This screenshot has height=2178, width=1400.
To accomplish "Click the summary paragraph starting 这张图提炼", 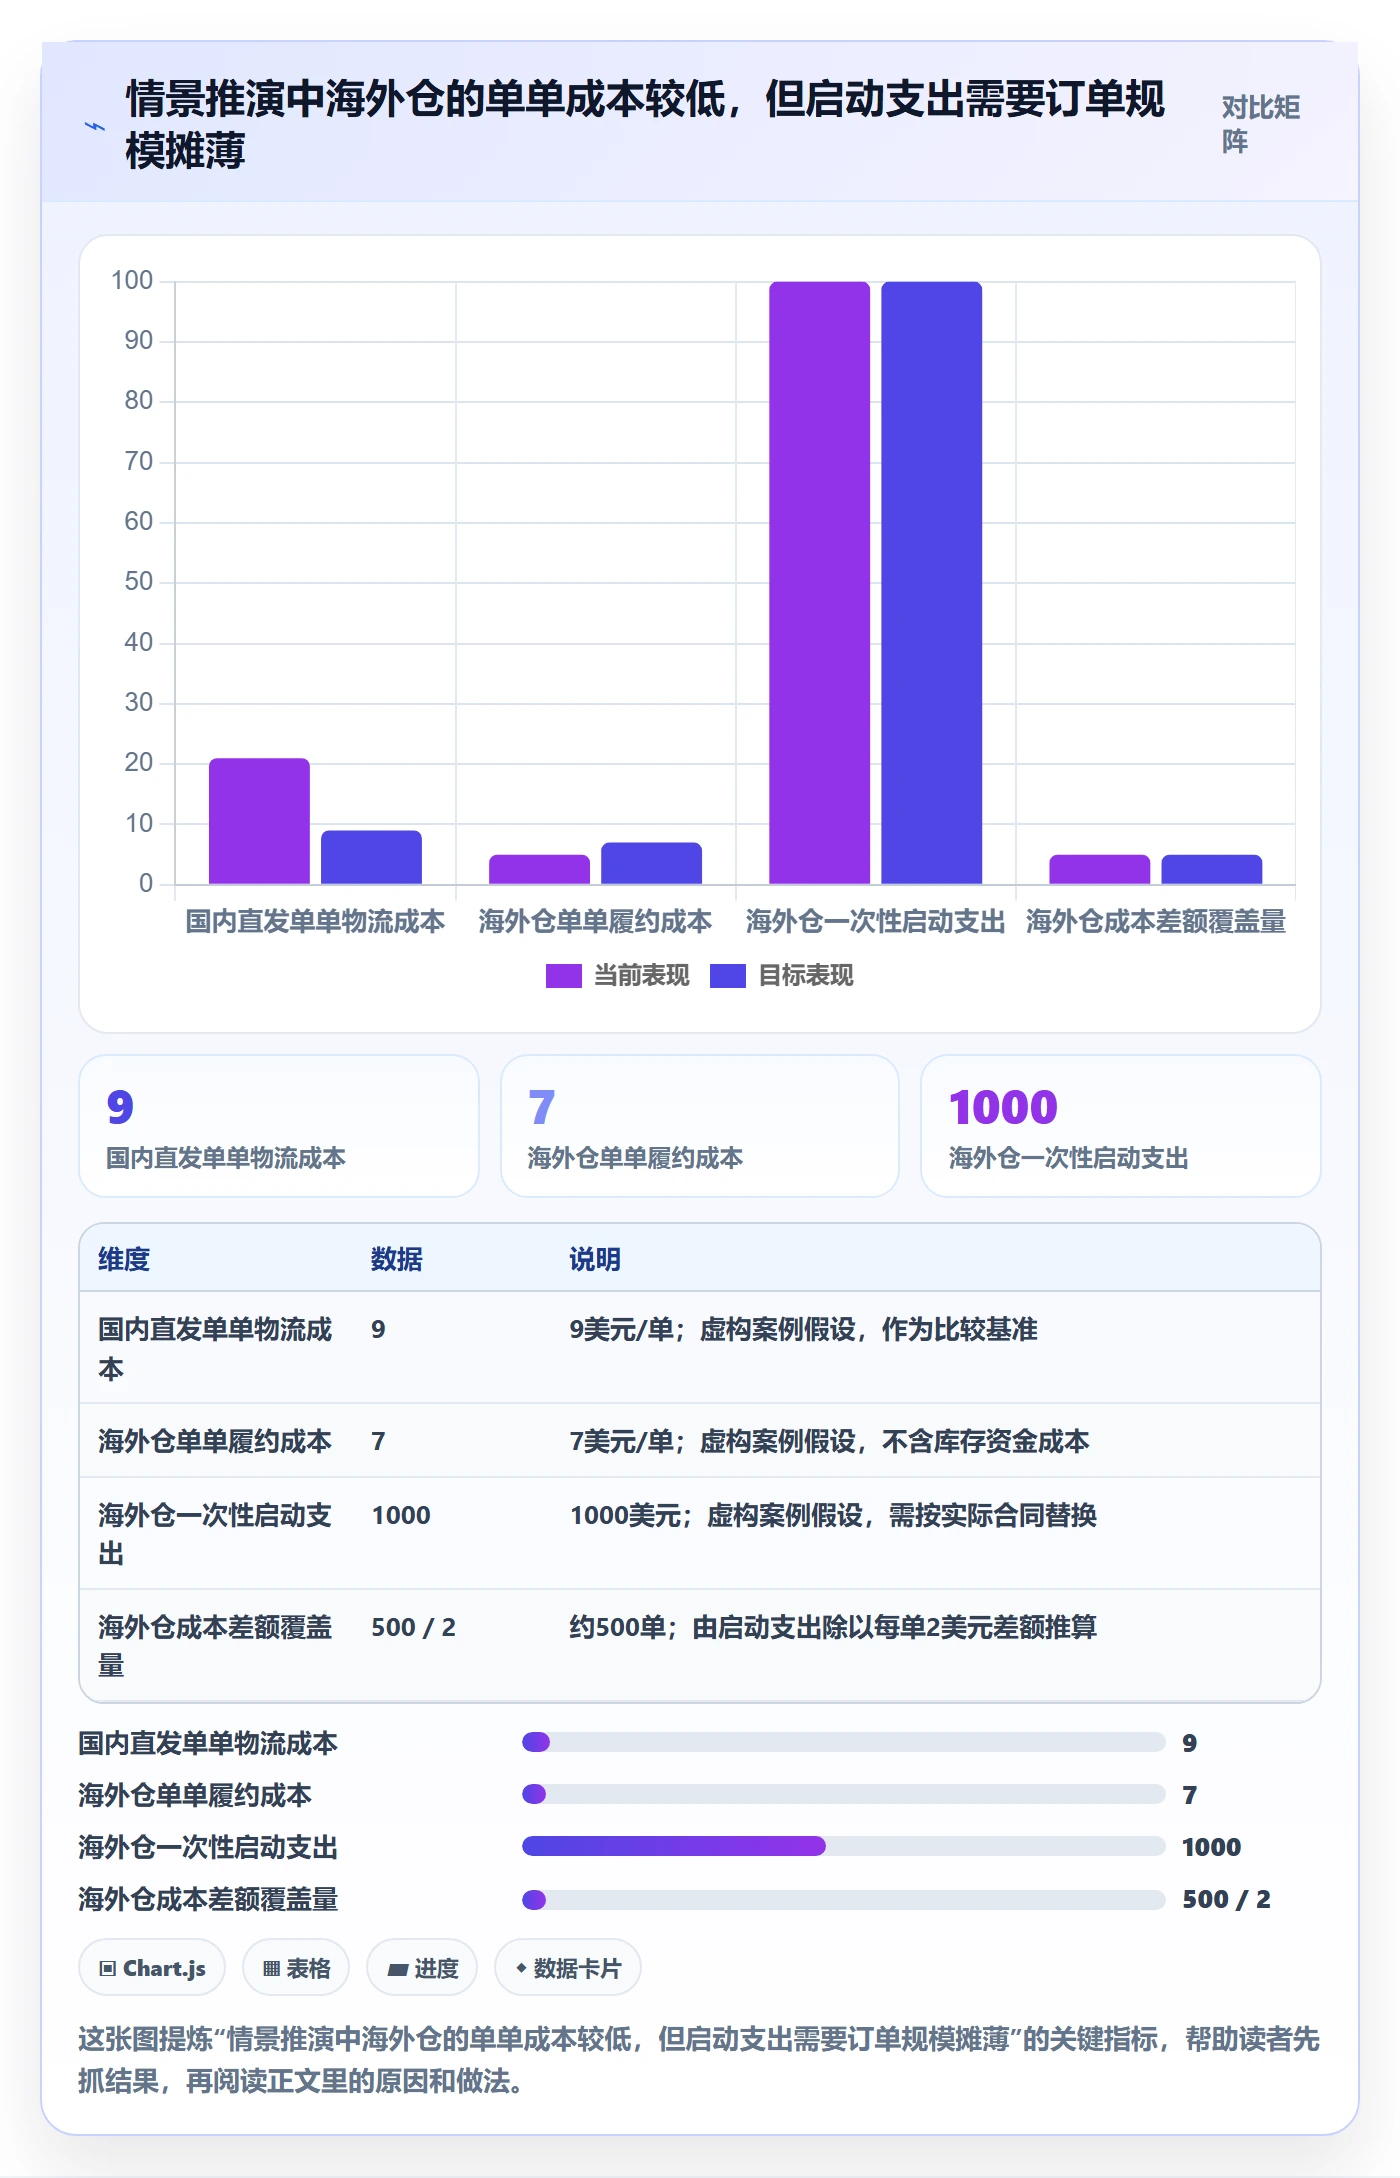I will (x=699, y=2060).
